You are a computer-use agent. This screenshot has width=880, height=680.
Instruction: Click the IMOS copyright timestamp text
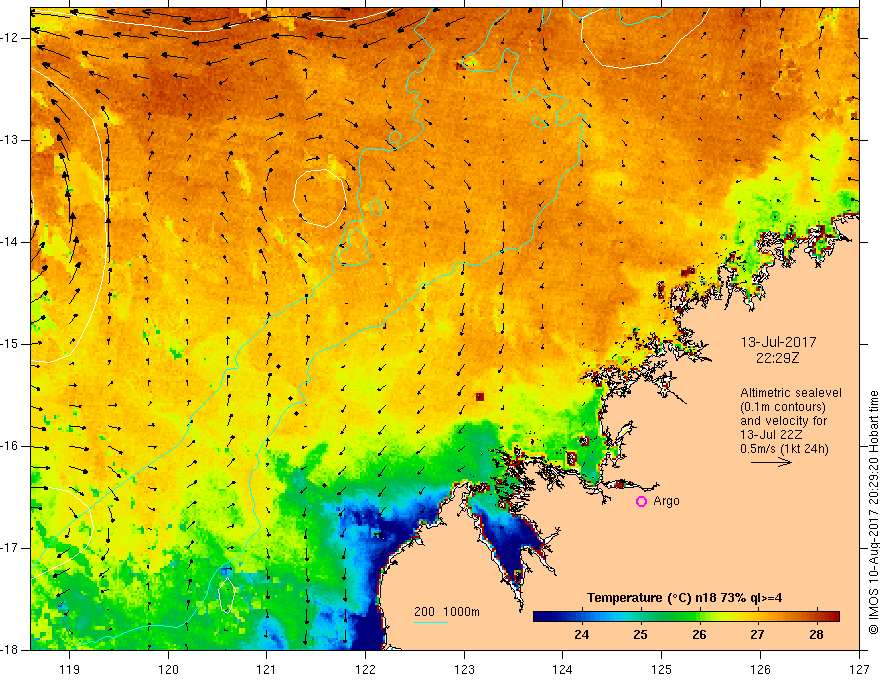[x=873, y=512]
